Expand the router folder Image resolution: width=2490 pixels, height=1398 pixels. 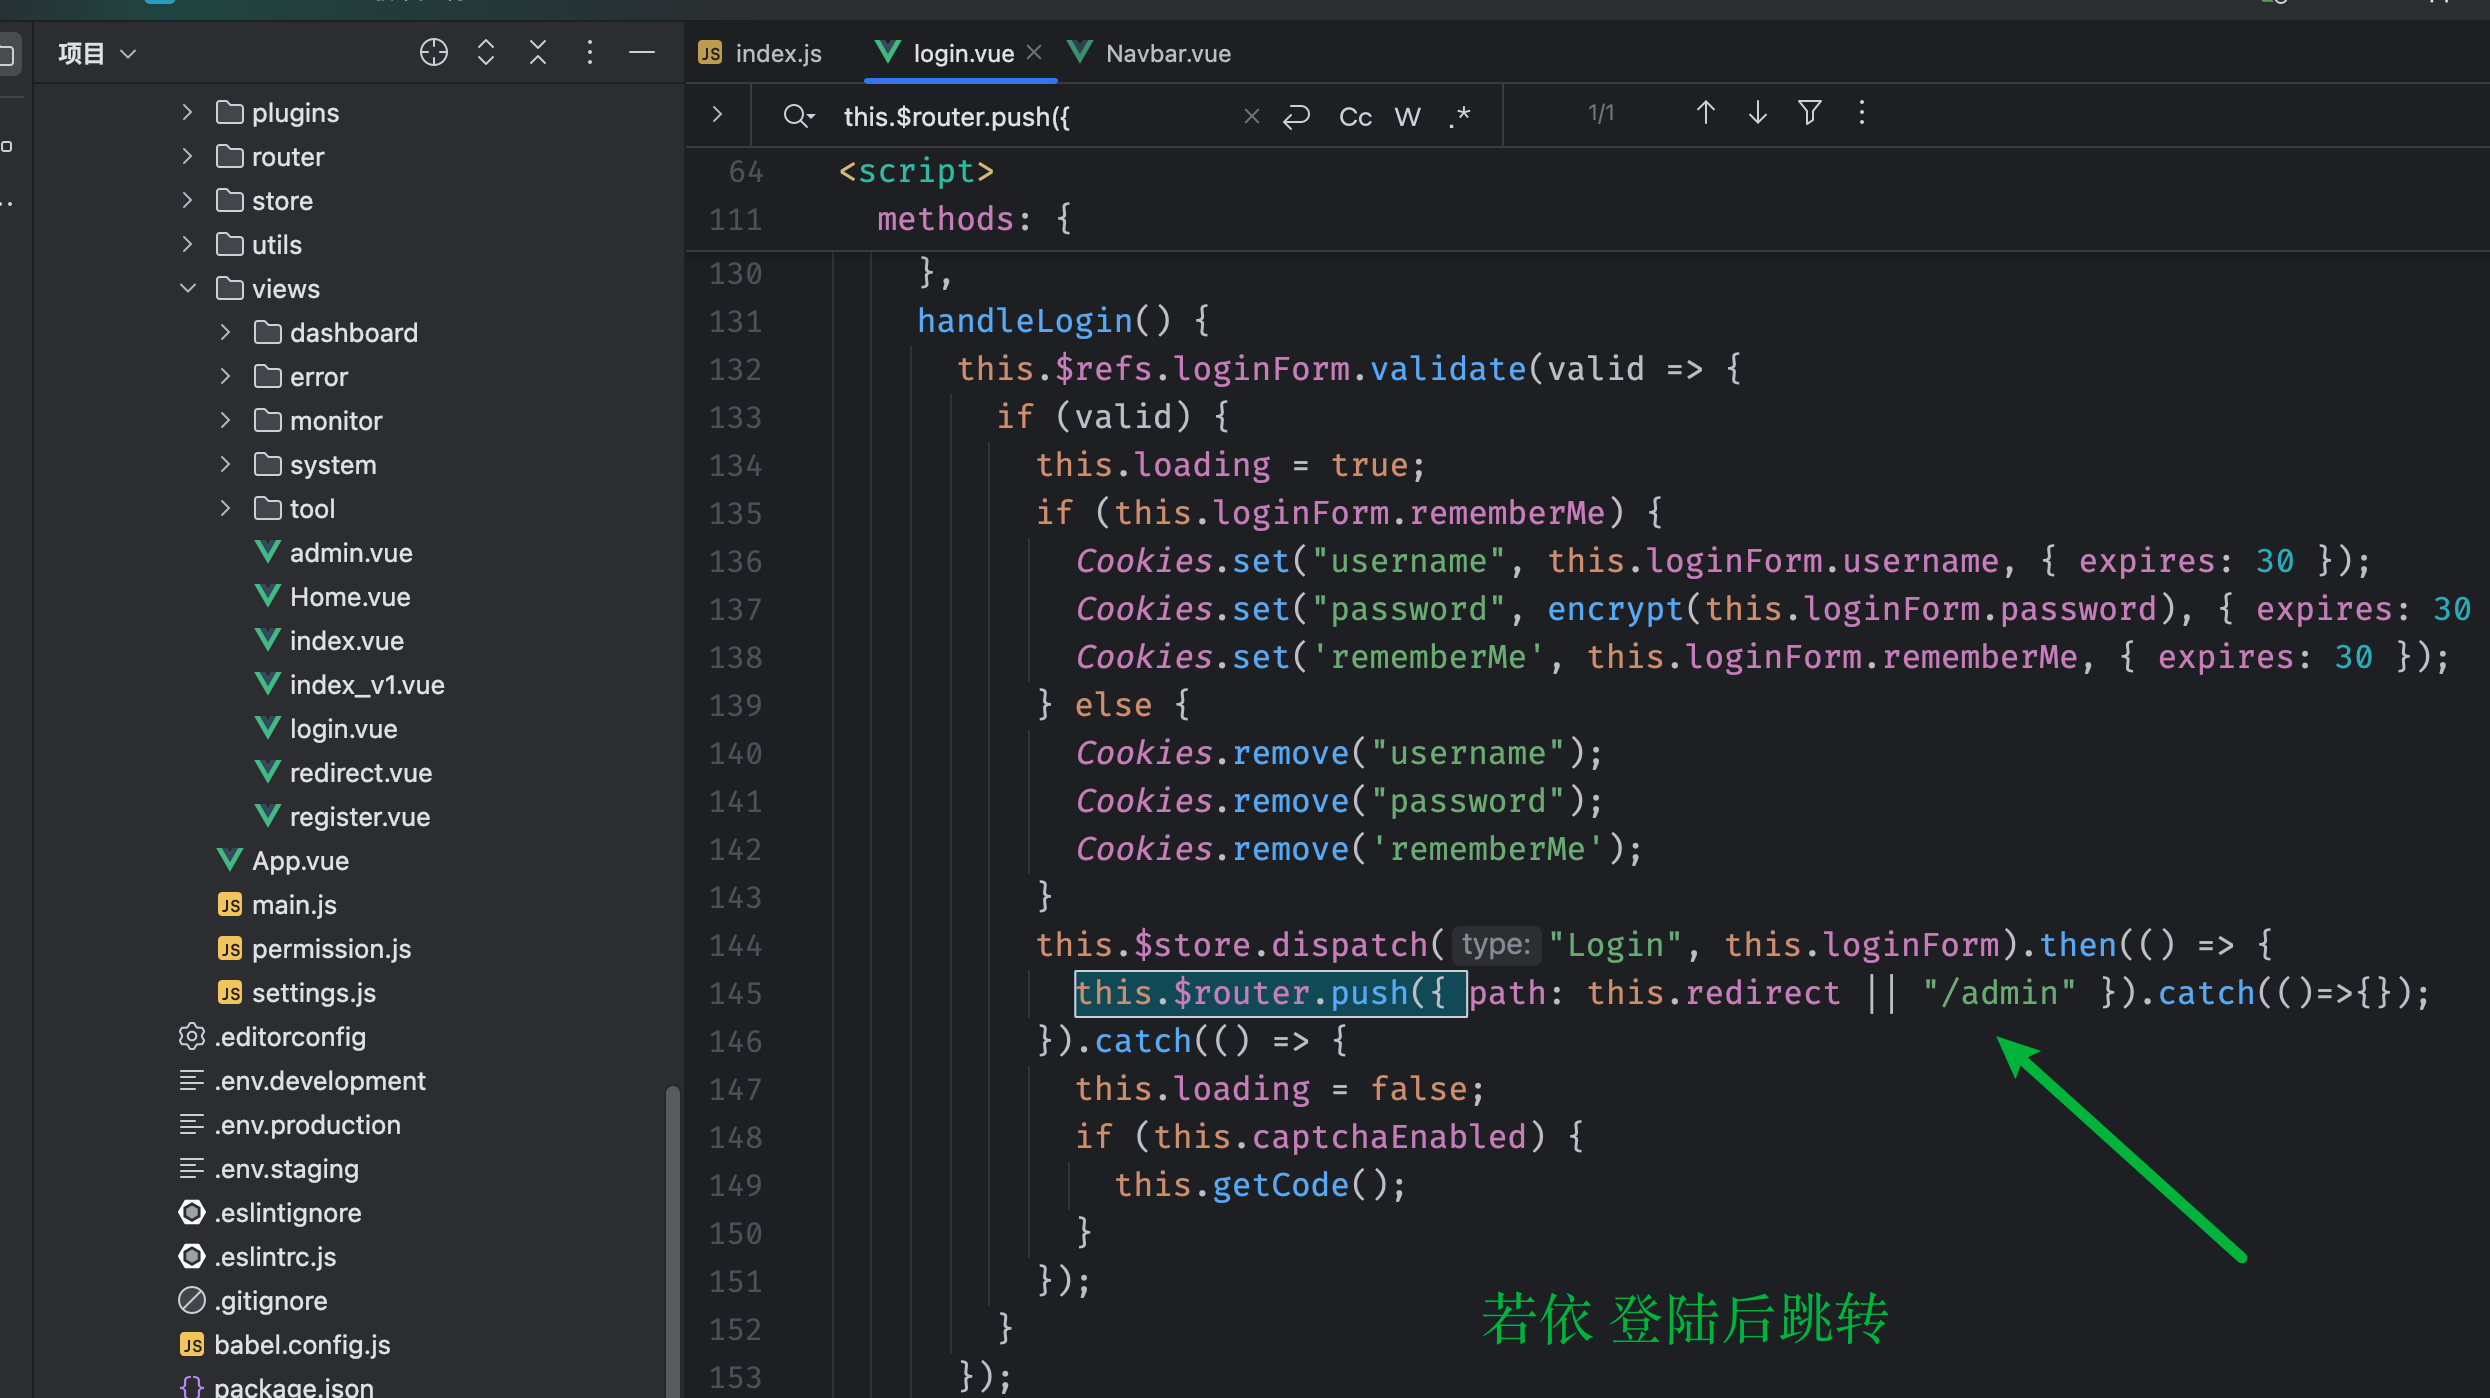coord(187,156)
